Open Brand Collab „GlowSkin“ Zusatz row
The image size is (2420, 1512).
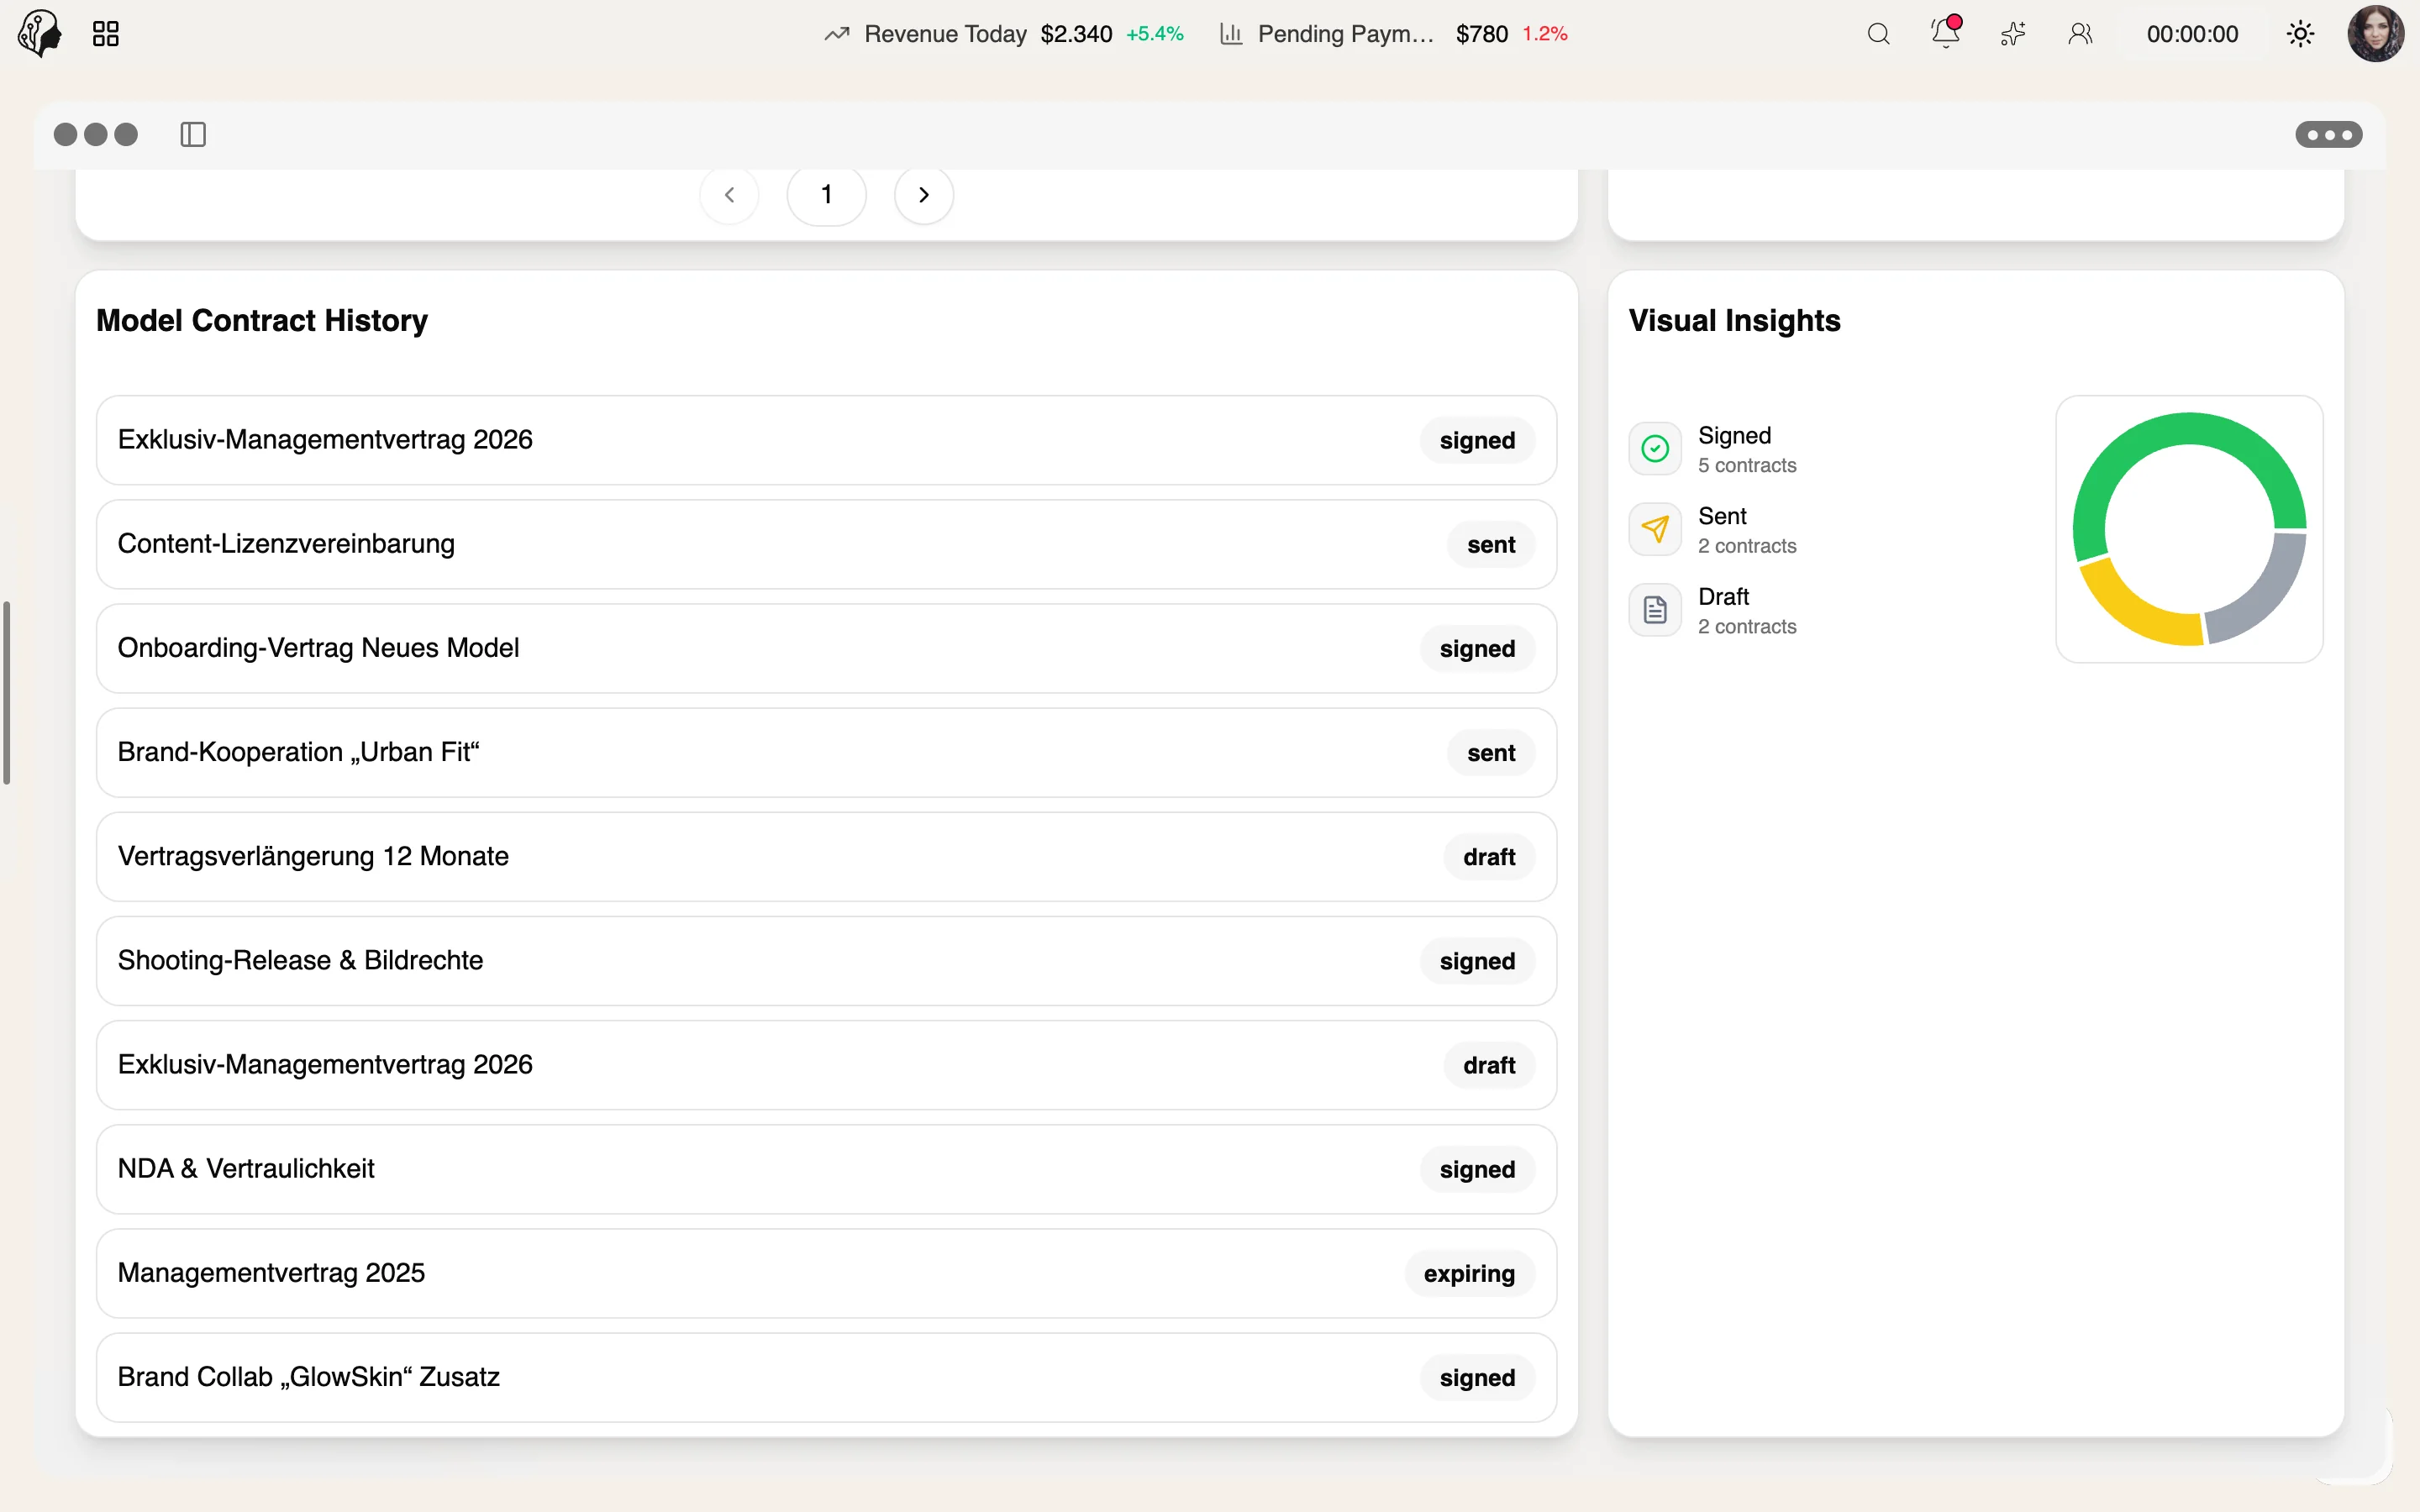click(826, 1377)
